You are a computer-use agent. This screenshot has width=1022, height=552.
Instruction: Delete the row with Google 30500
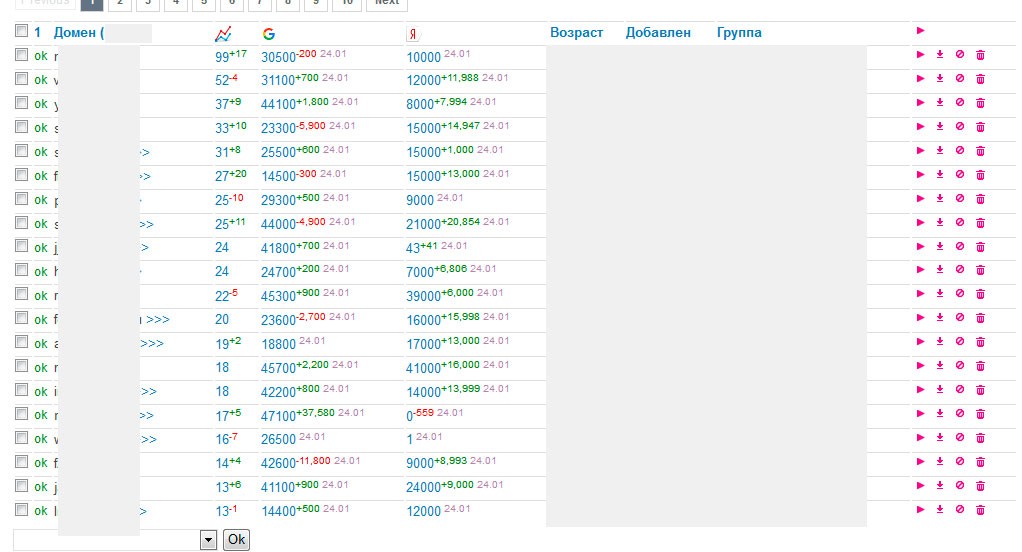click(980, 55)
